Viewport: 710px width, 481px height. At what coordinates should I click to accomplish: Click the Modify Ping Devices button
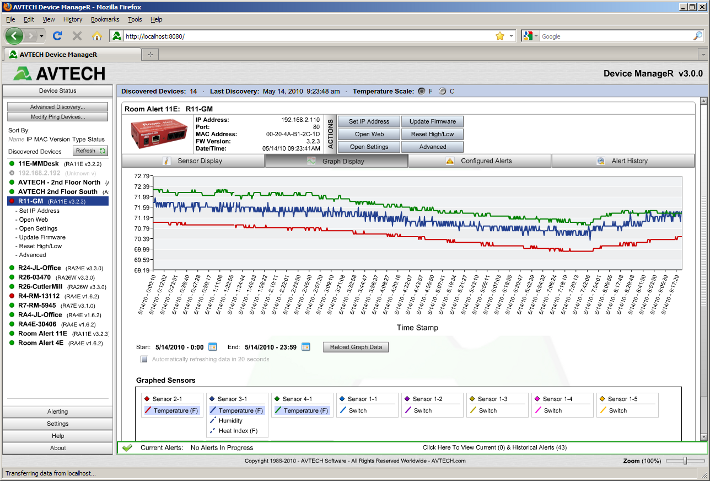58,117
